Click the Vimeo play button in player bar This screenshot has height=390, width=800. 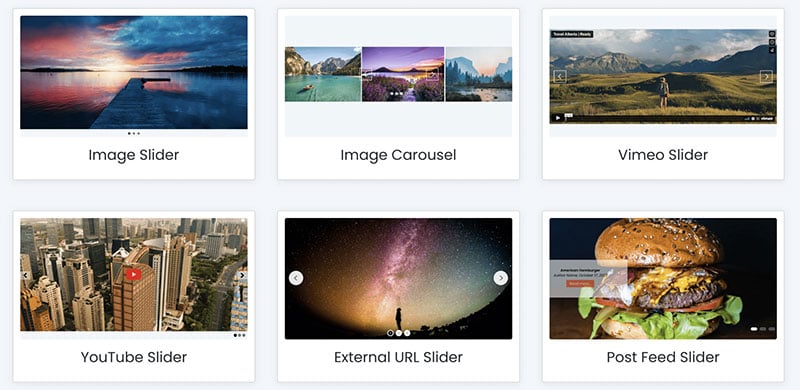click(x=558, y=118)
